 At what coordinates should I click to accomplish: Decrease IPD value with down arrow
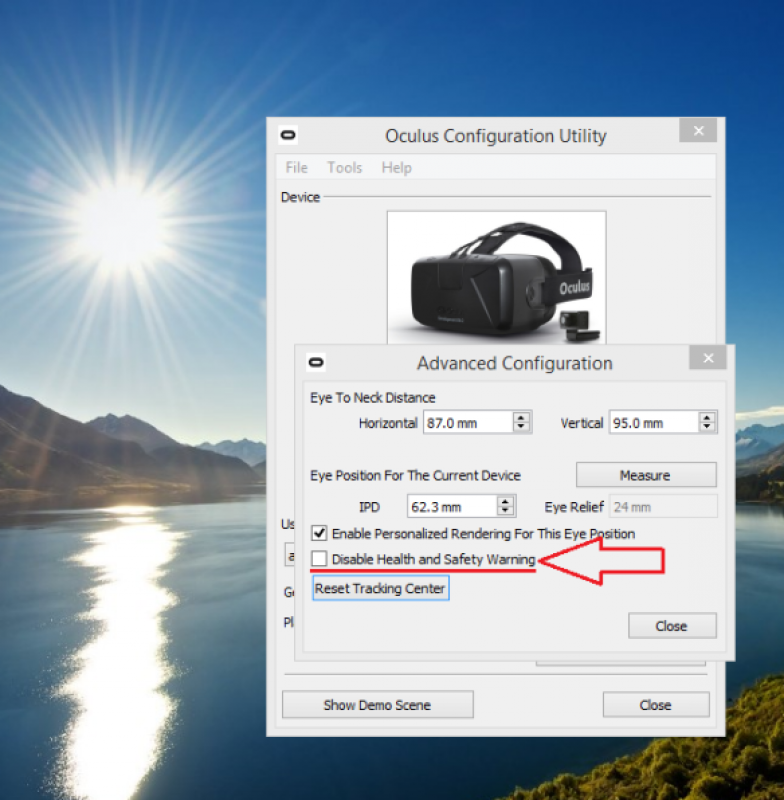pyautogui.click(x=505, y=512)
